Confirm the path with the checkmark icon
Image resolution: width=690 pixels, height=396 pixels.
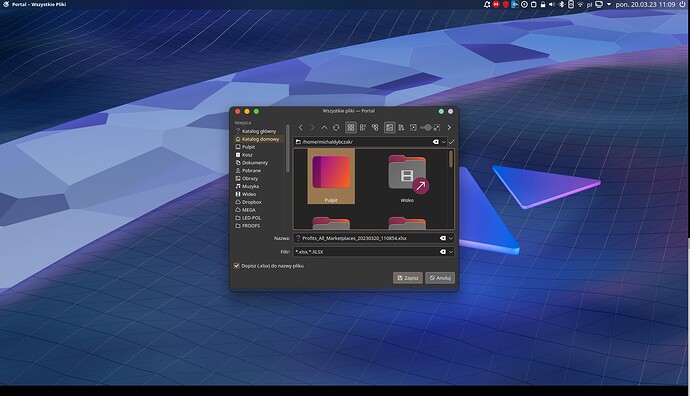(451, 142)
